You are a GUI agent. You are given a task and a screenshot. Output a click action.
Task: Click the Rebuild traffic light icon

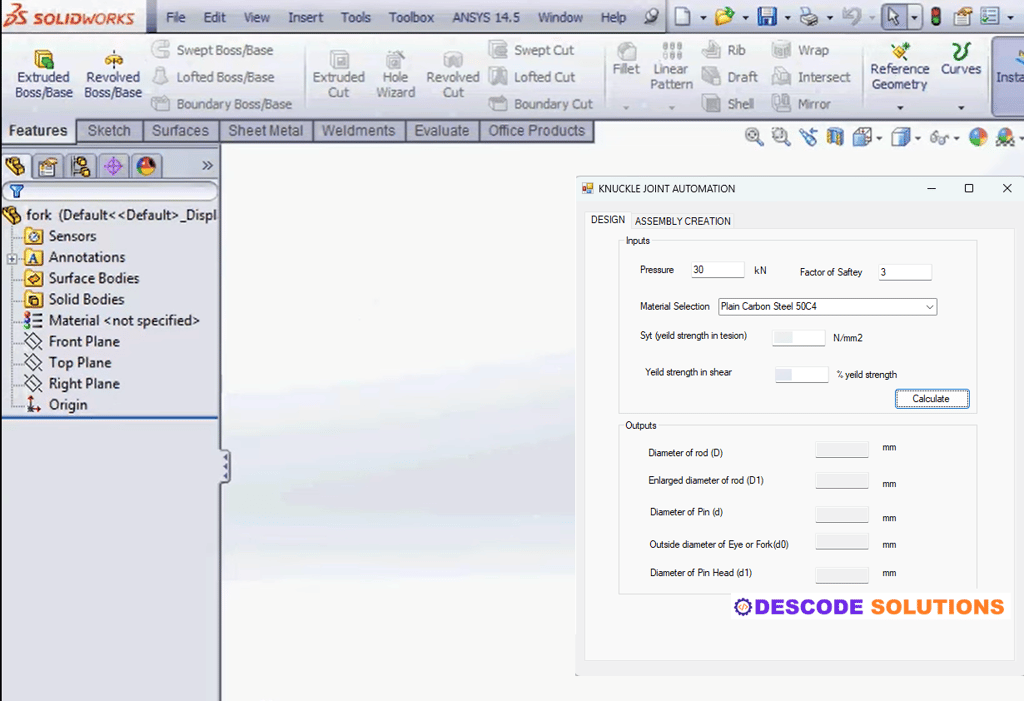coord(936,16)
